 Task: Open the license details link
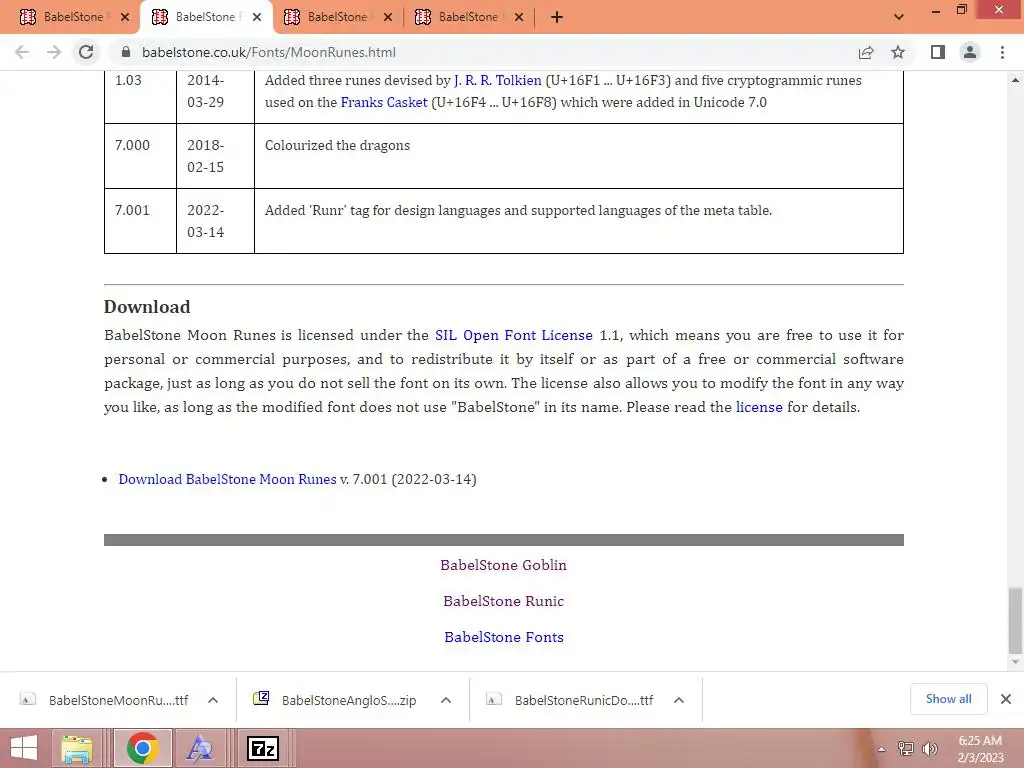[759, 407]
